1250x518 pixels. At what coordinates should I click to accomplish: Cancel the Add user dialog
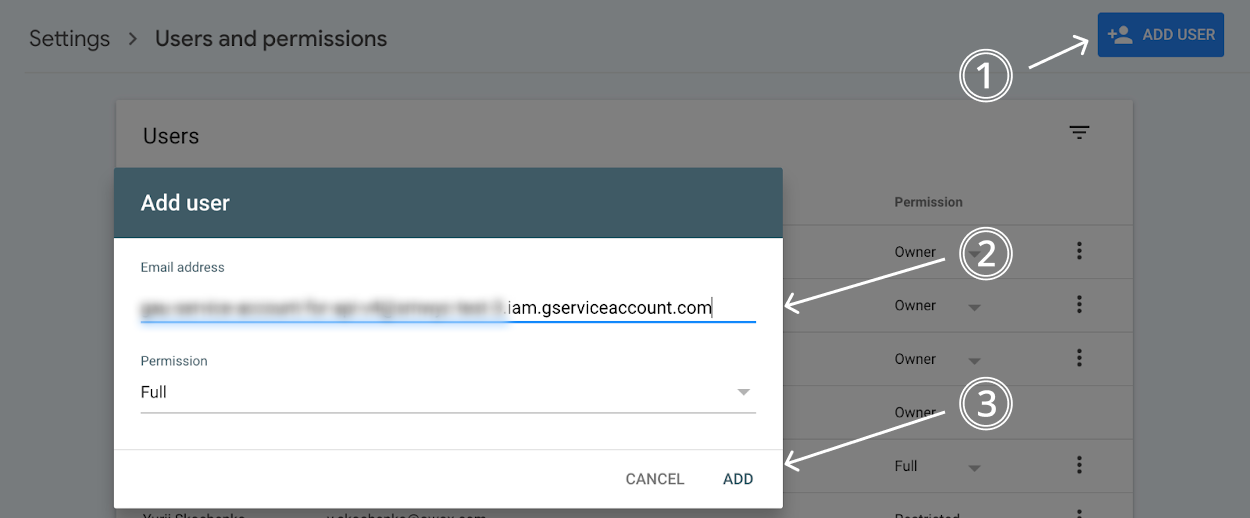click(655, 479)
